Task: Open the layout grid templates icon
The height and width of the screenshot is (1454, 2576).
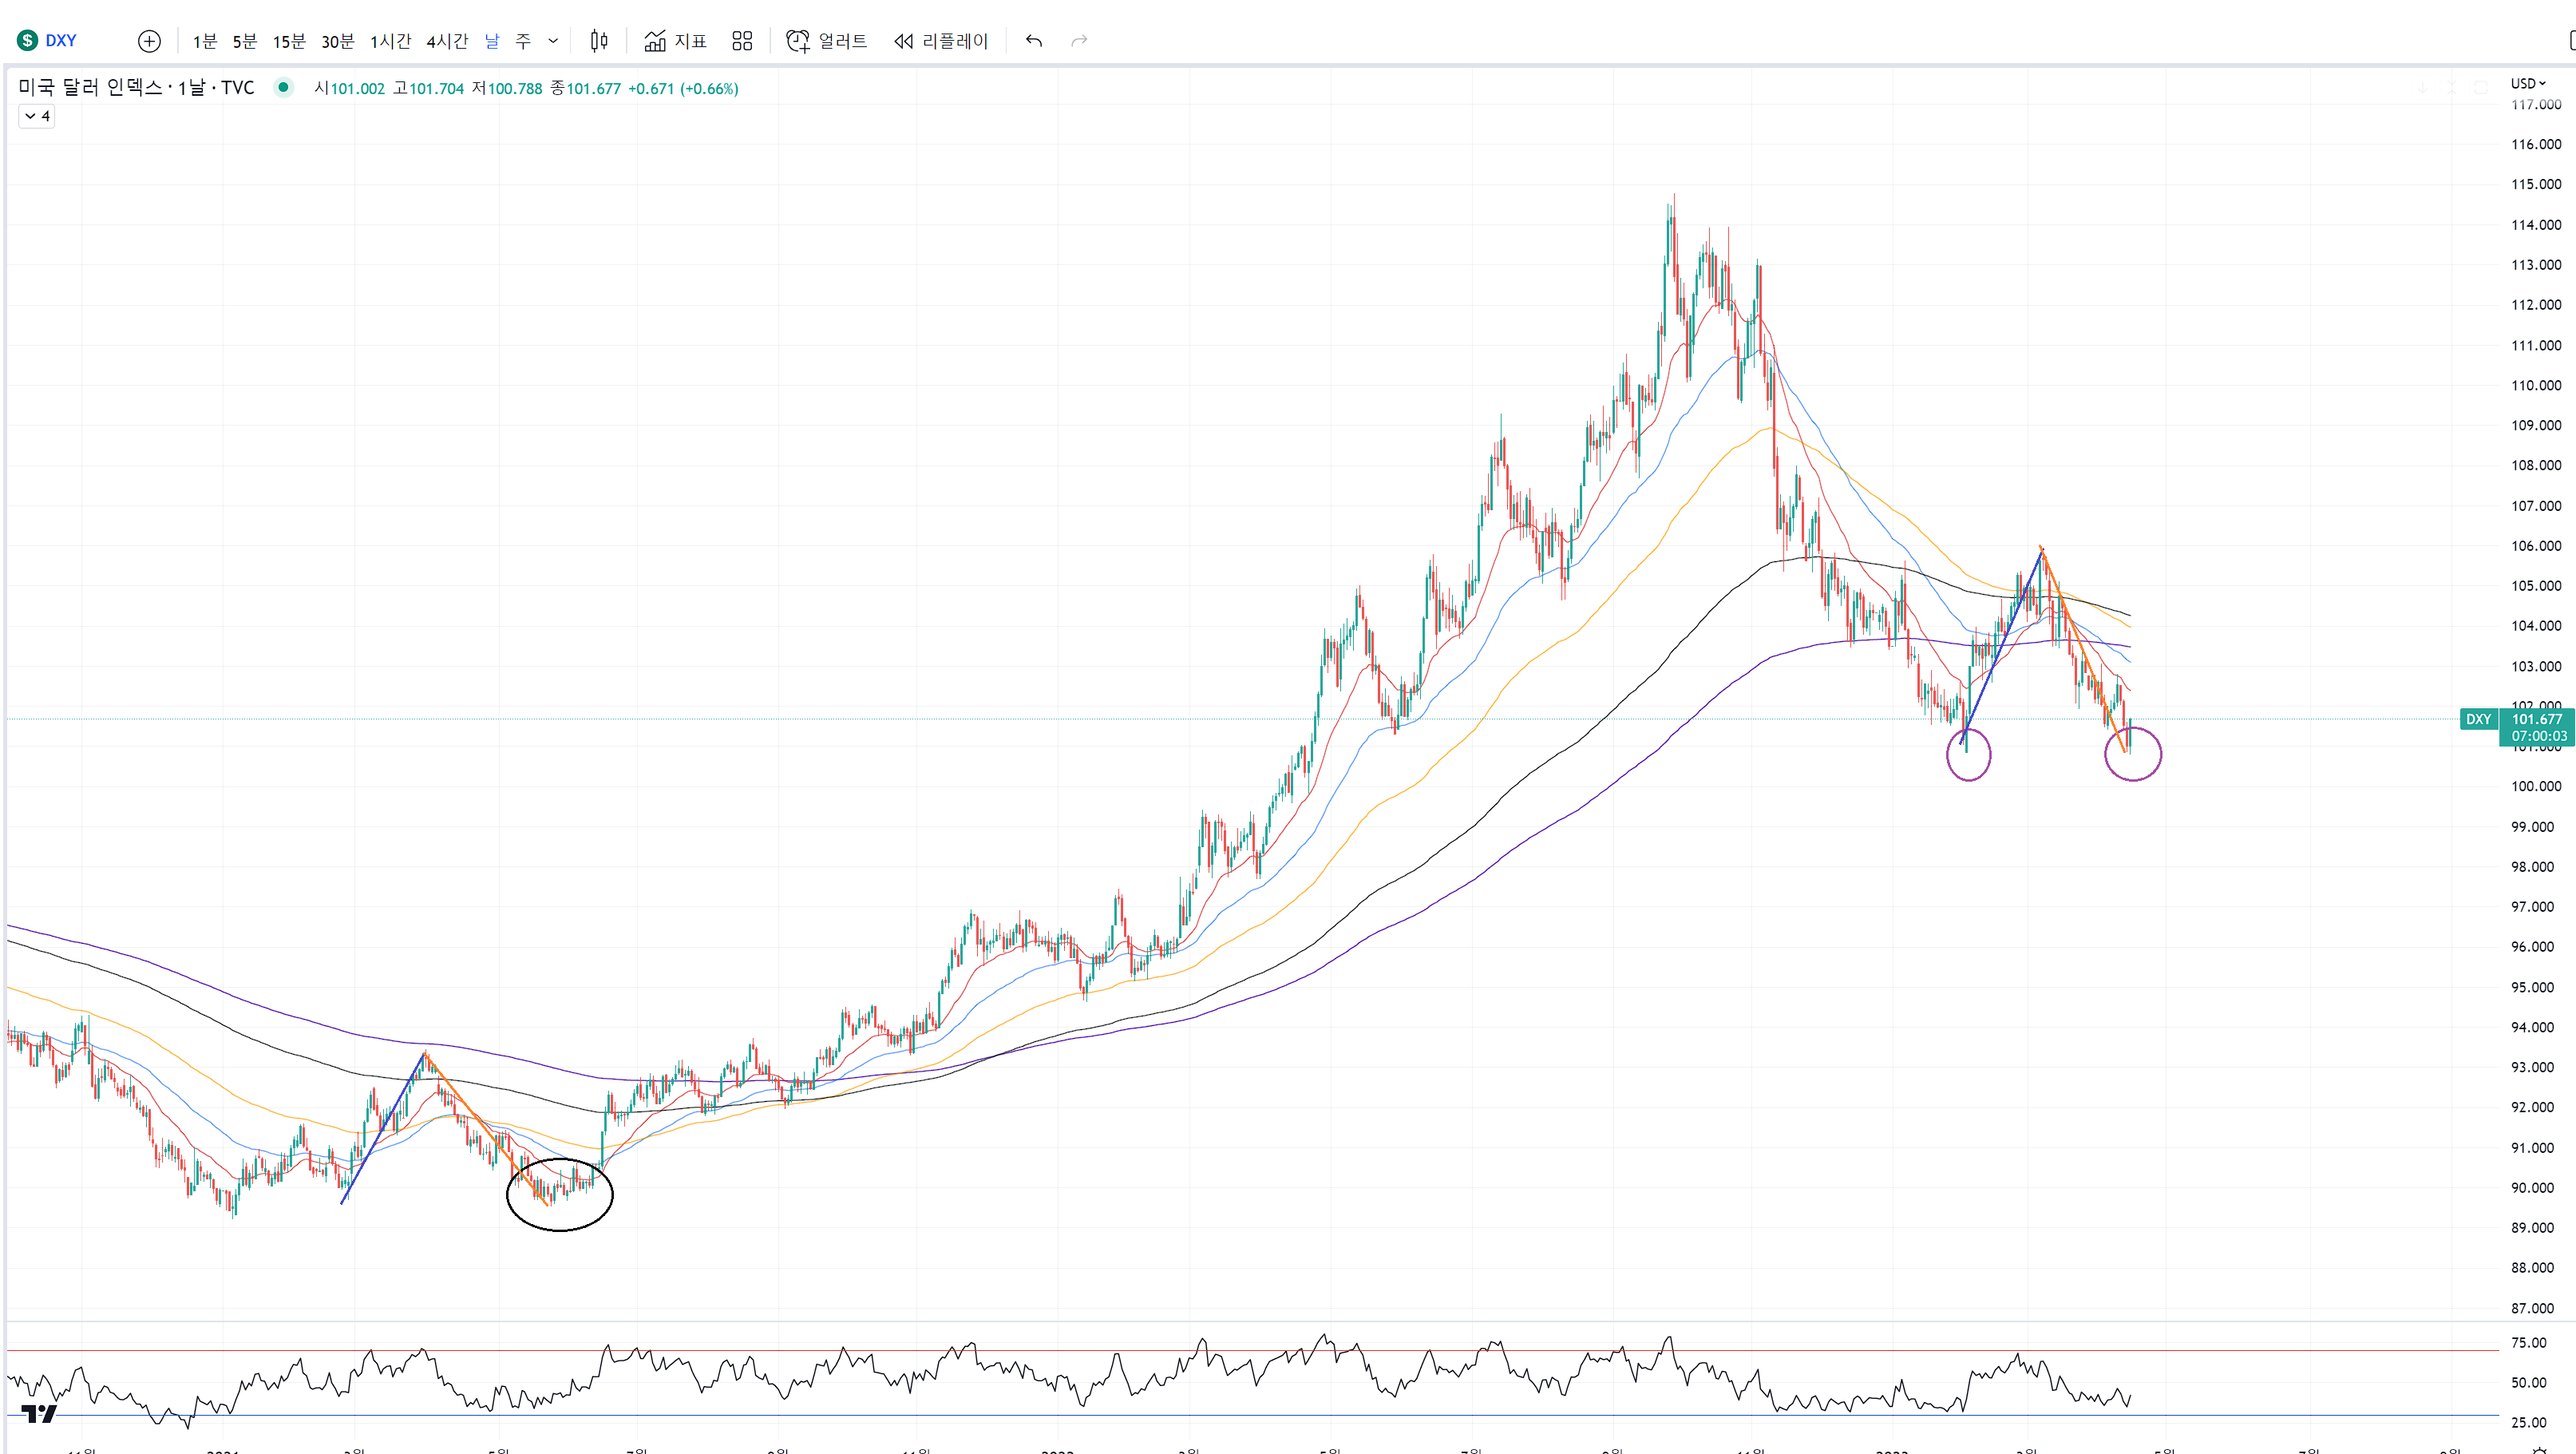Action: coord(742,41)
